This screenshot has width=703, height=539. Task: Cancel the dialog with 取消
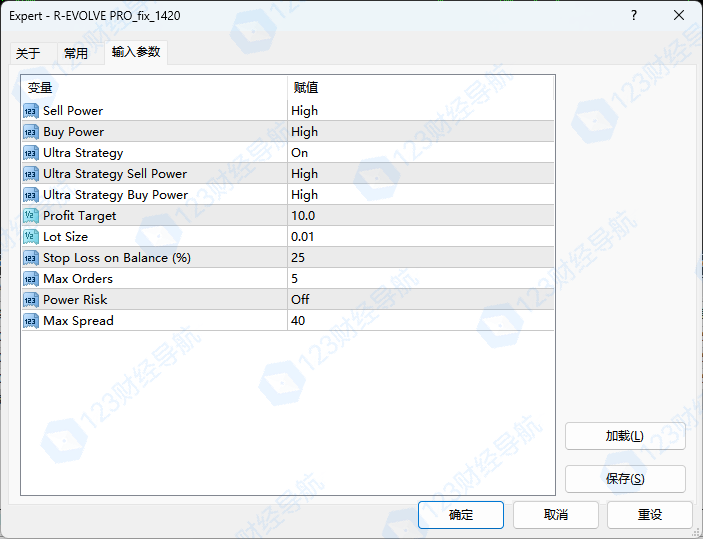556,515
